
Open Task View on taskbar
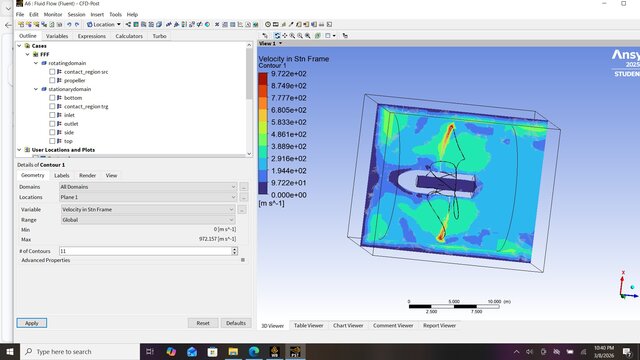click(x=150, y=351)
